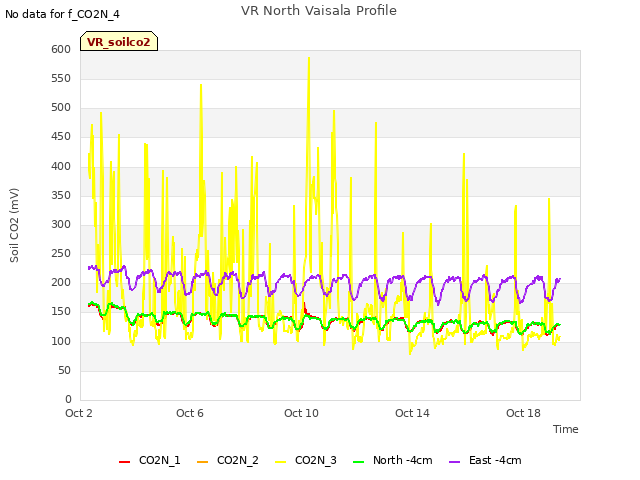Click the yellow CO2N_3 legend swatch

(x=280, y=462)
